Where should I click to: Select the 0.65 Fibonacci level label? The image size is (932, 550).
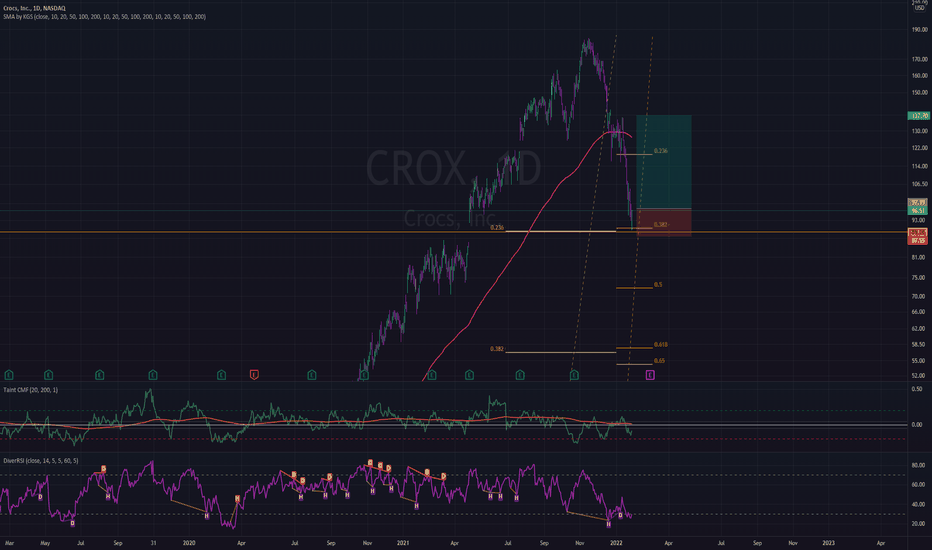click(x=659, y=361)
